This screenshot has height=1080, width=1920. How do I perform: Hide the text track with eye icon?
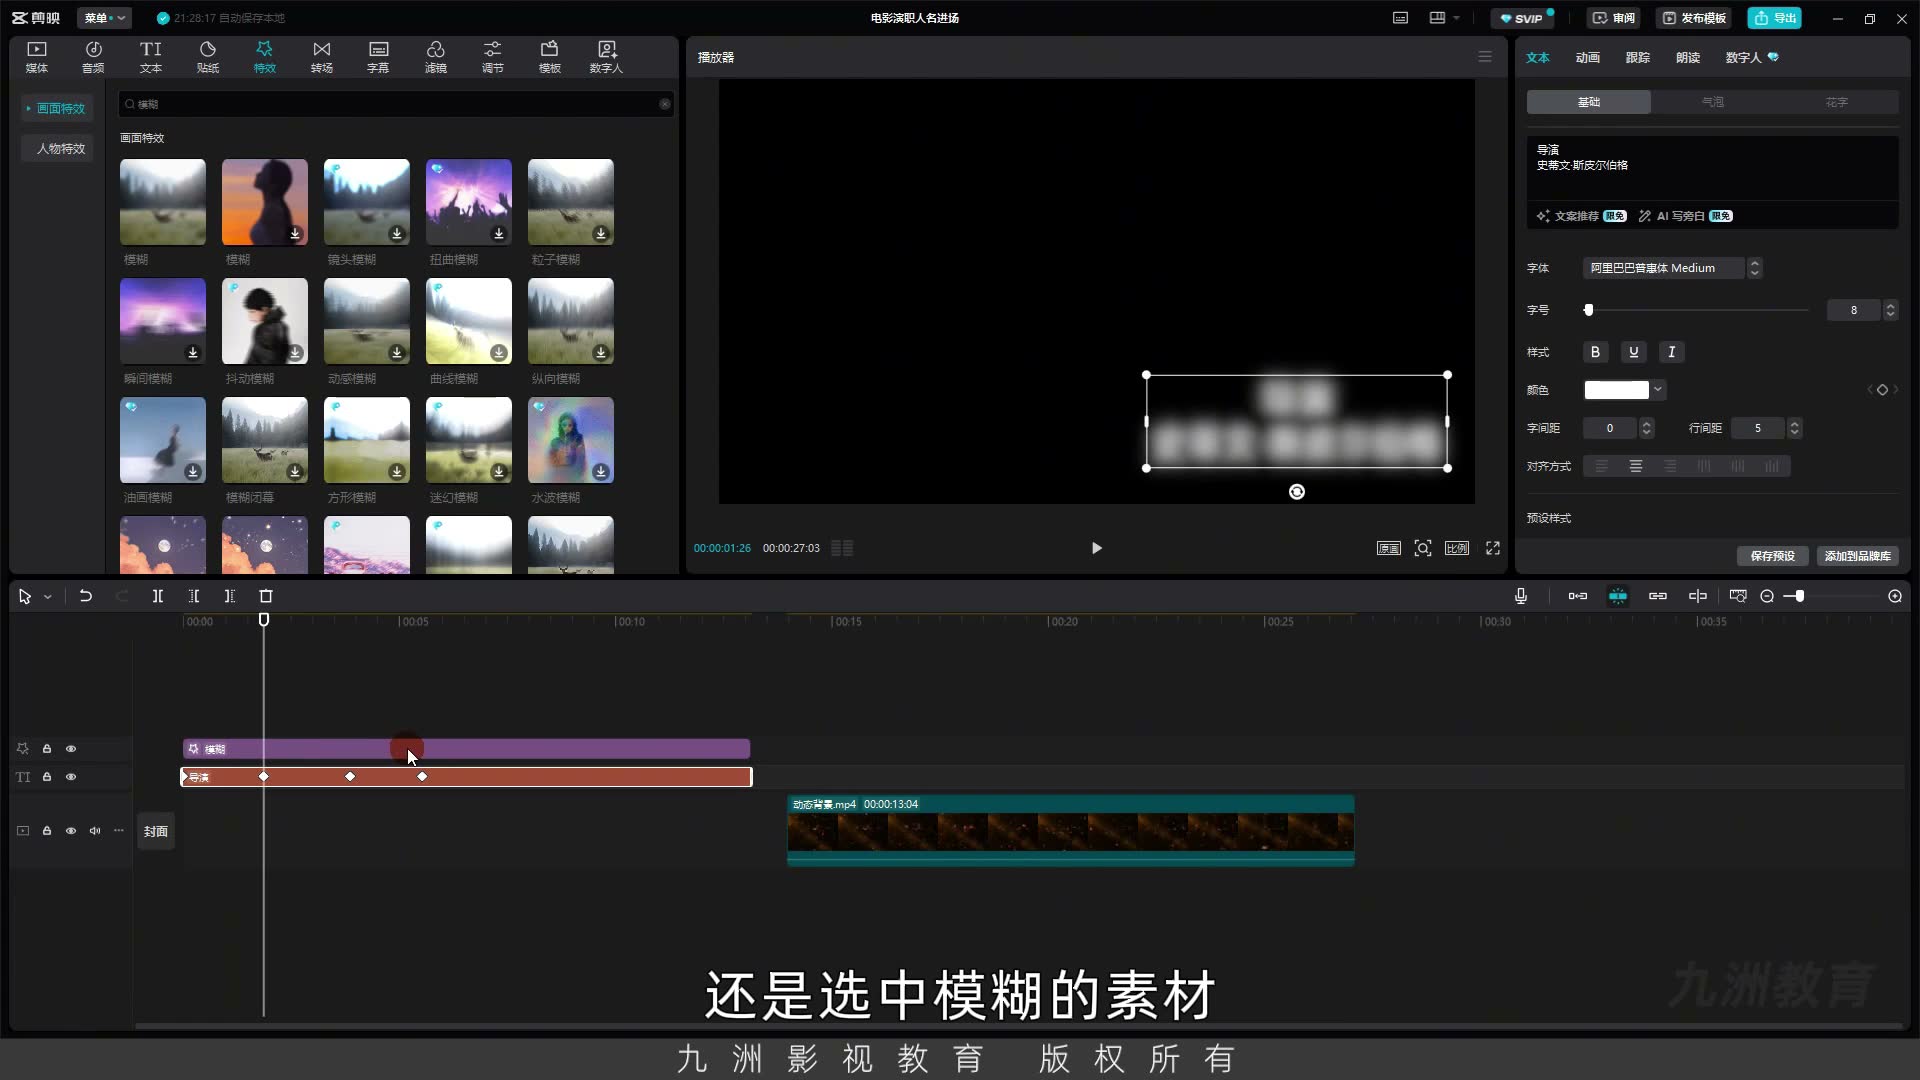pyautogui.click(x=71, y=777)
